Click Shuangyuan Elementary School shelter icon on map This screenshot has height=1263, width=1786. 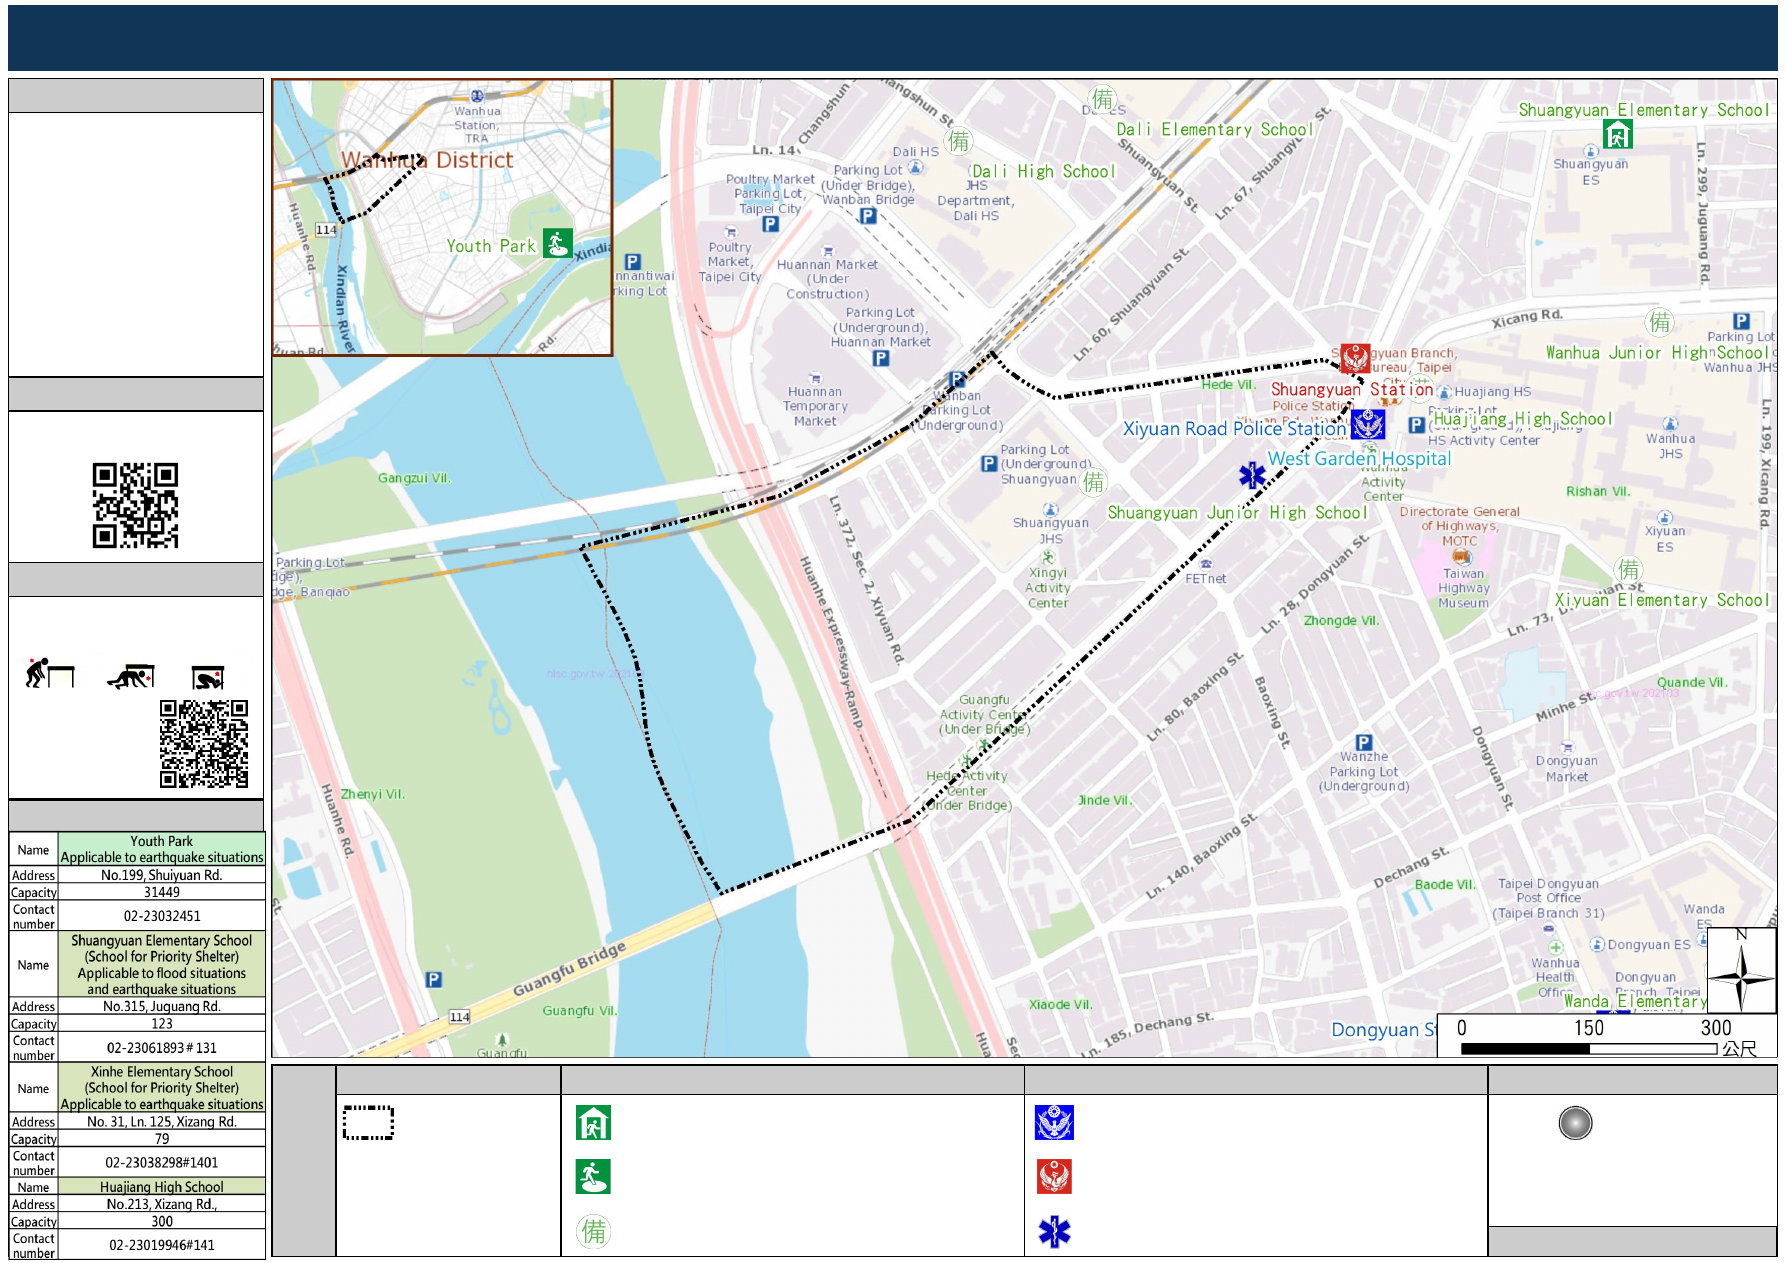coord(1617,134)
